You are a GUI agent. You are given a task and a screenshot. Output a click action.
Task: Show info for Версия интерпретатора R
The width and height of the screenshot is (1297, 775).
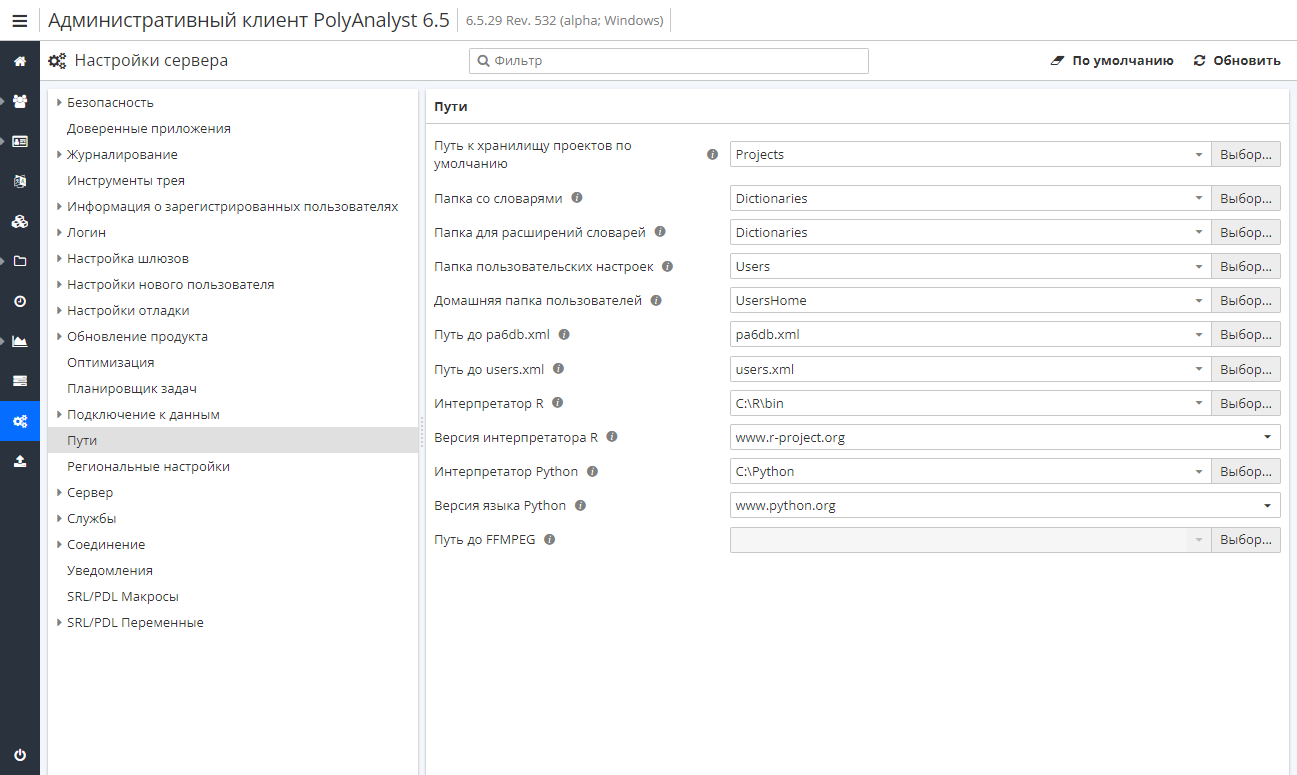[612, 437]
